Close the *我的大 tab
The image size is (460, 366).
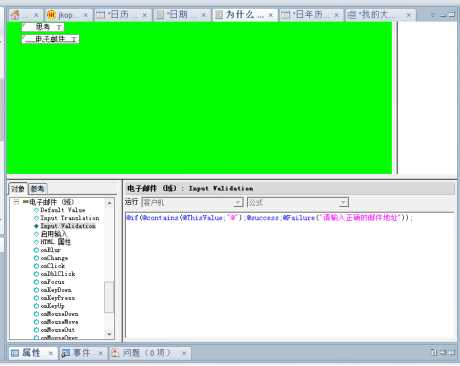(x=408, y=15)
